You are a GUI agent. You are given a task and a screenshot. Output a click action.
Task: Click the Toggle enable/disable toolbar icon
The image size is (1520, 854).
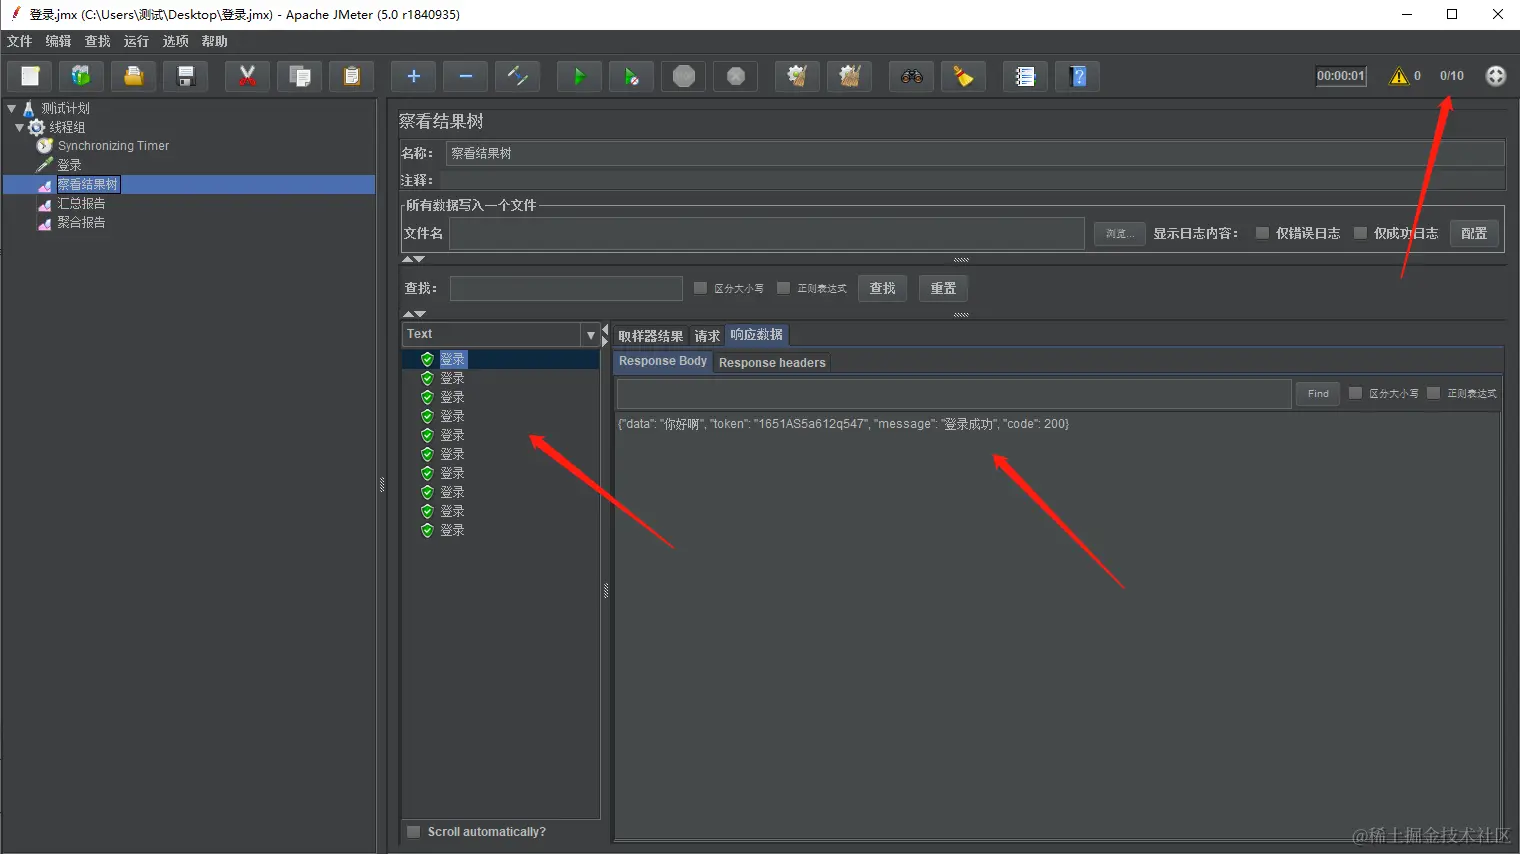pyautogui.click(x=518, y=76)
